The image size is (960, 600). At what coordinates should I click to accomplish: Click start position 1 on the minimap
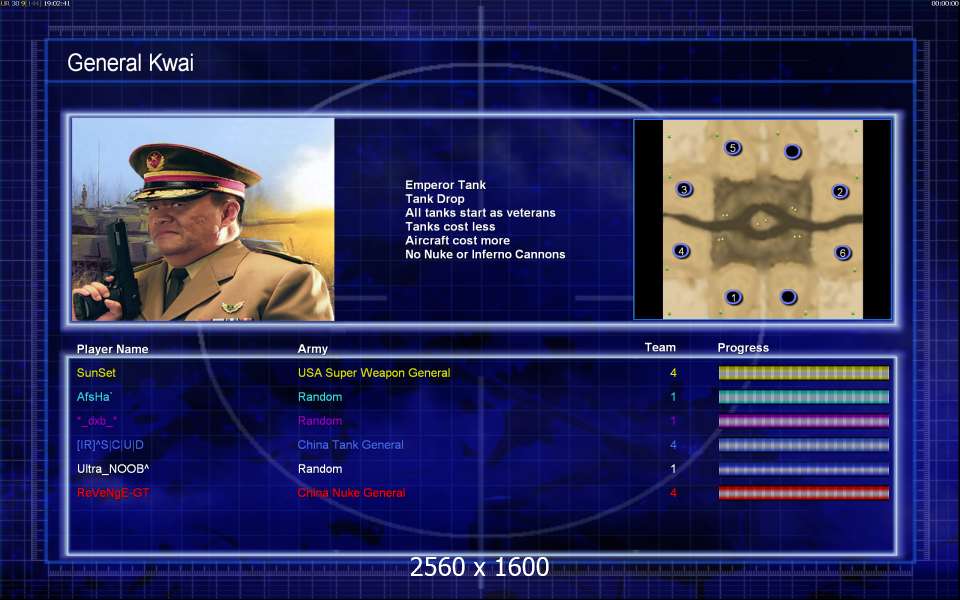coord(733,298)
